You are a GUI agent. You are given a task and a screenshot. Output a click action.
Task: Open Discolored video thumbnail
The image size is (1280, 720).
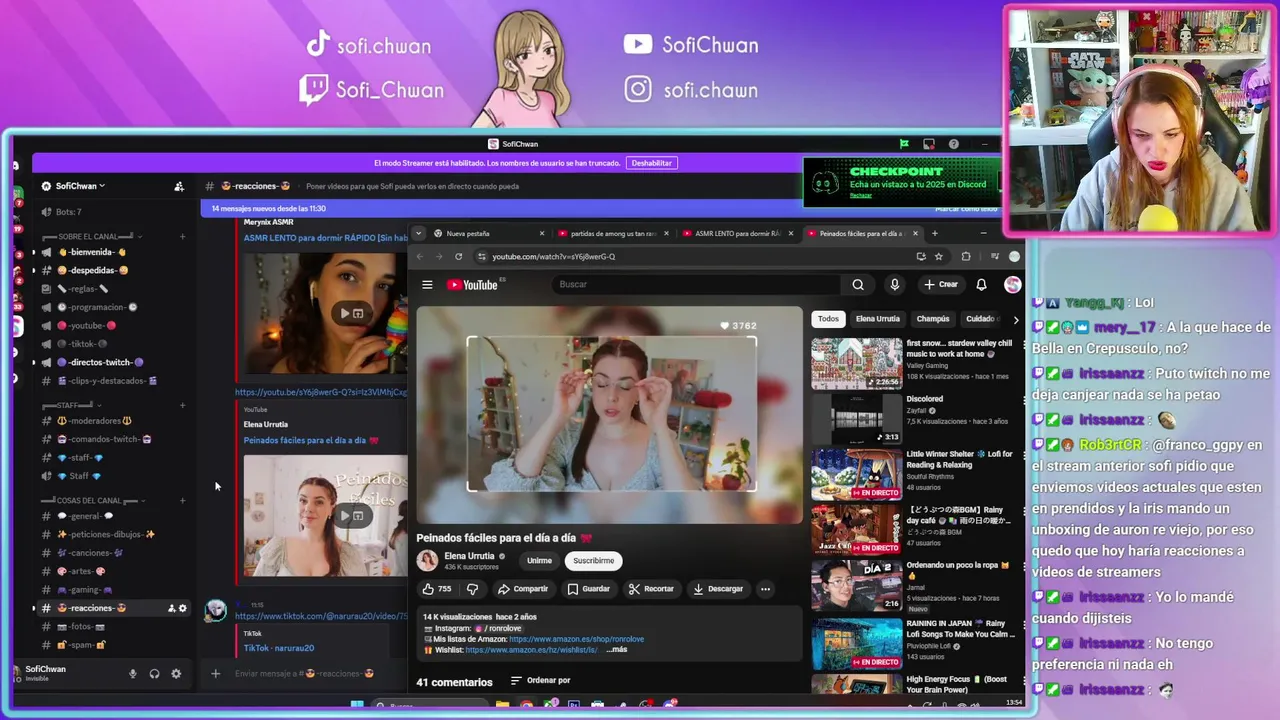click(x=856, y=419)
